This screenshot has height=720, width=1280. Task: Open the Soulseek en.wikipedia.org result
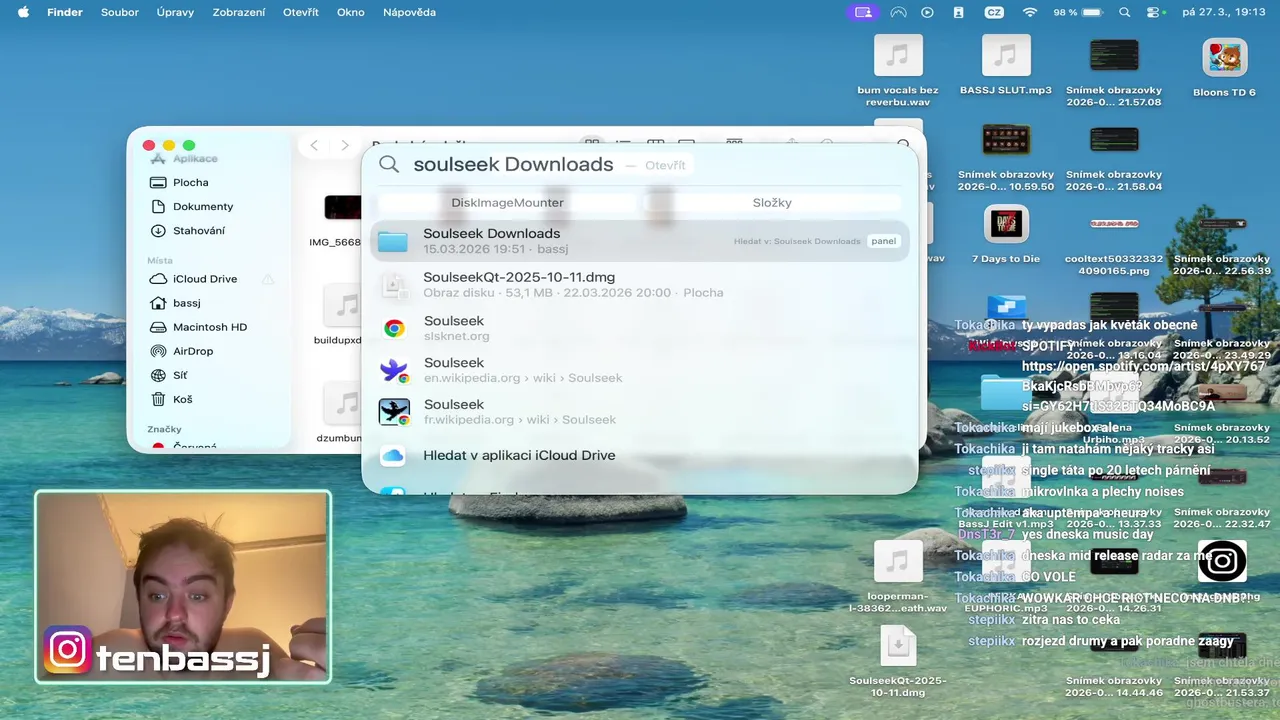click(639, 370)
